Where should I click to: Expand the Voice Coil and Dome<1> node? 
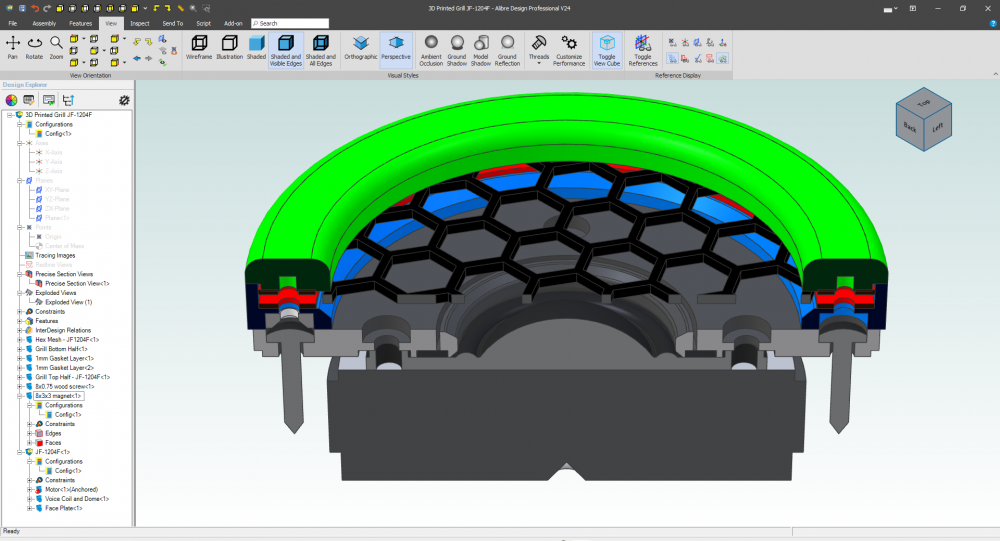click(x=29, y=499)
